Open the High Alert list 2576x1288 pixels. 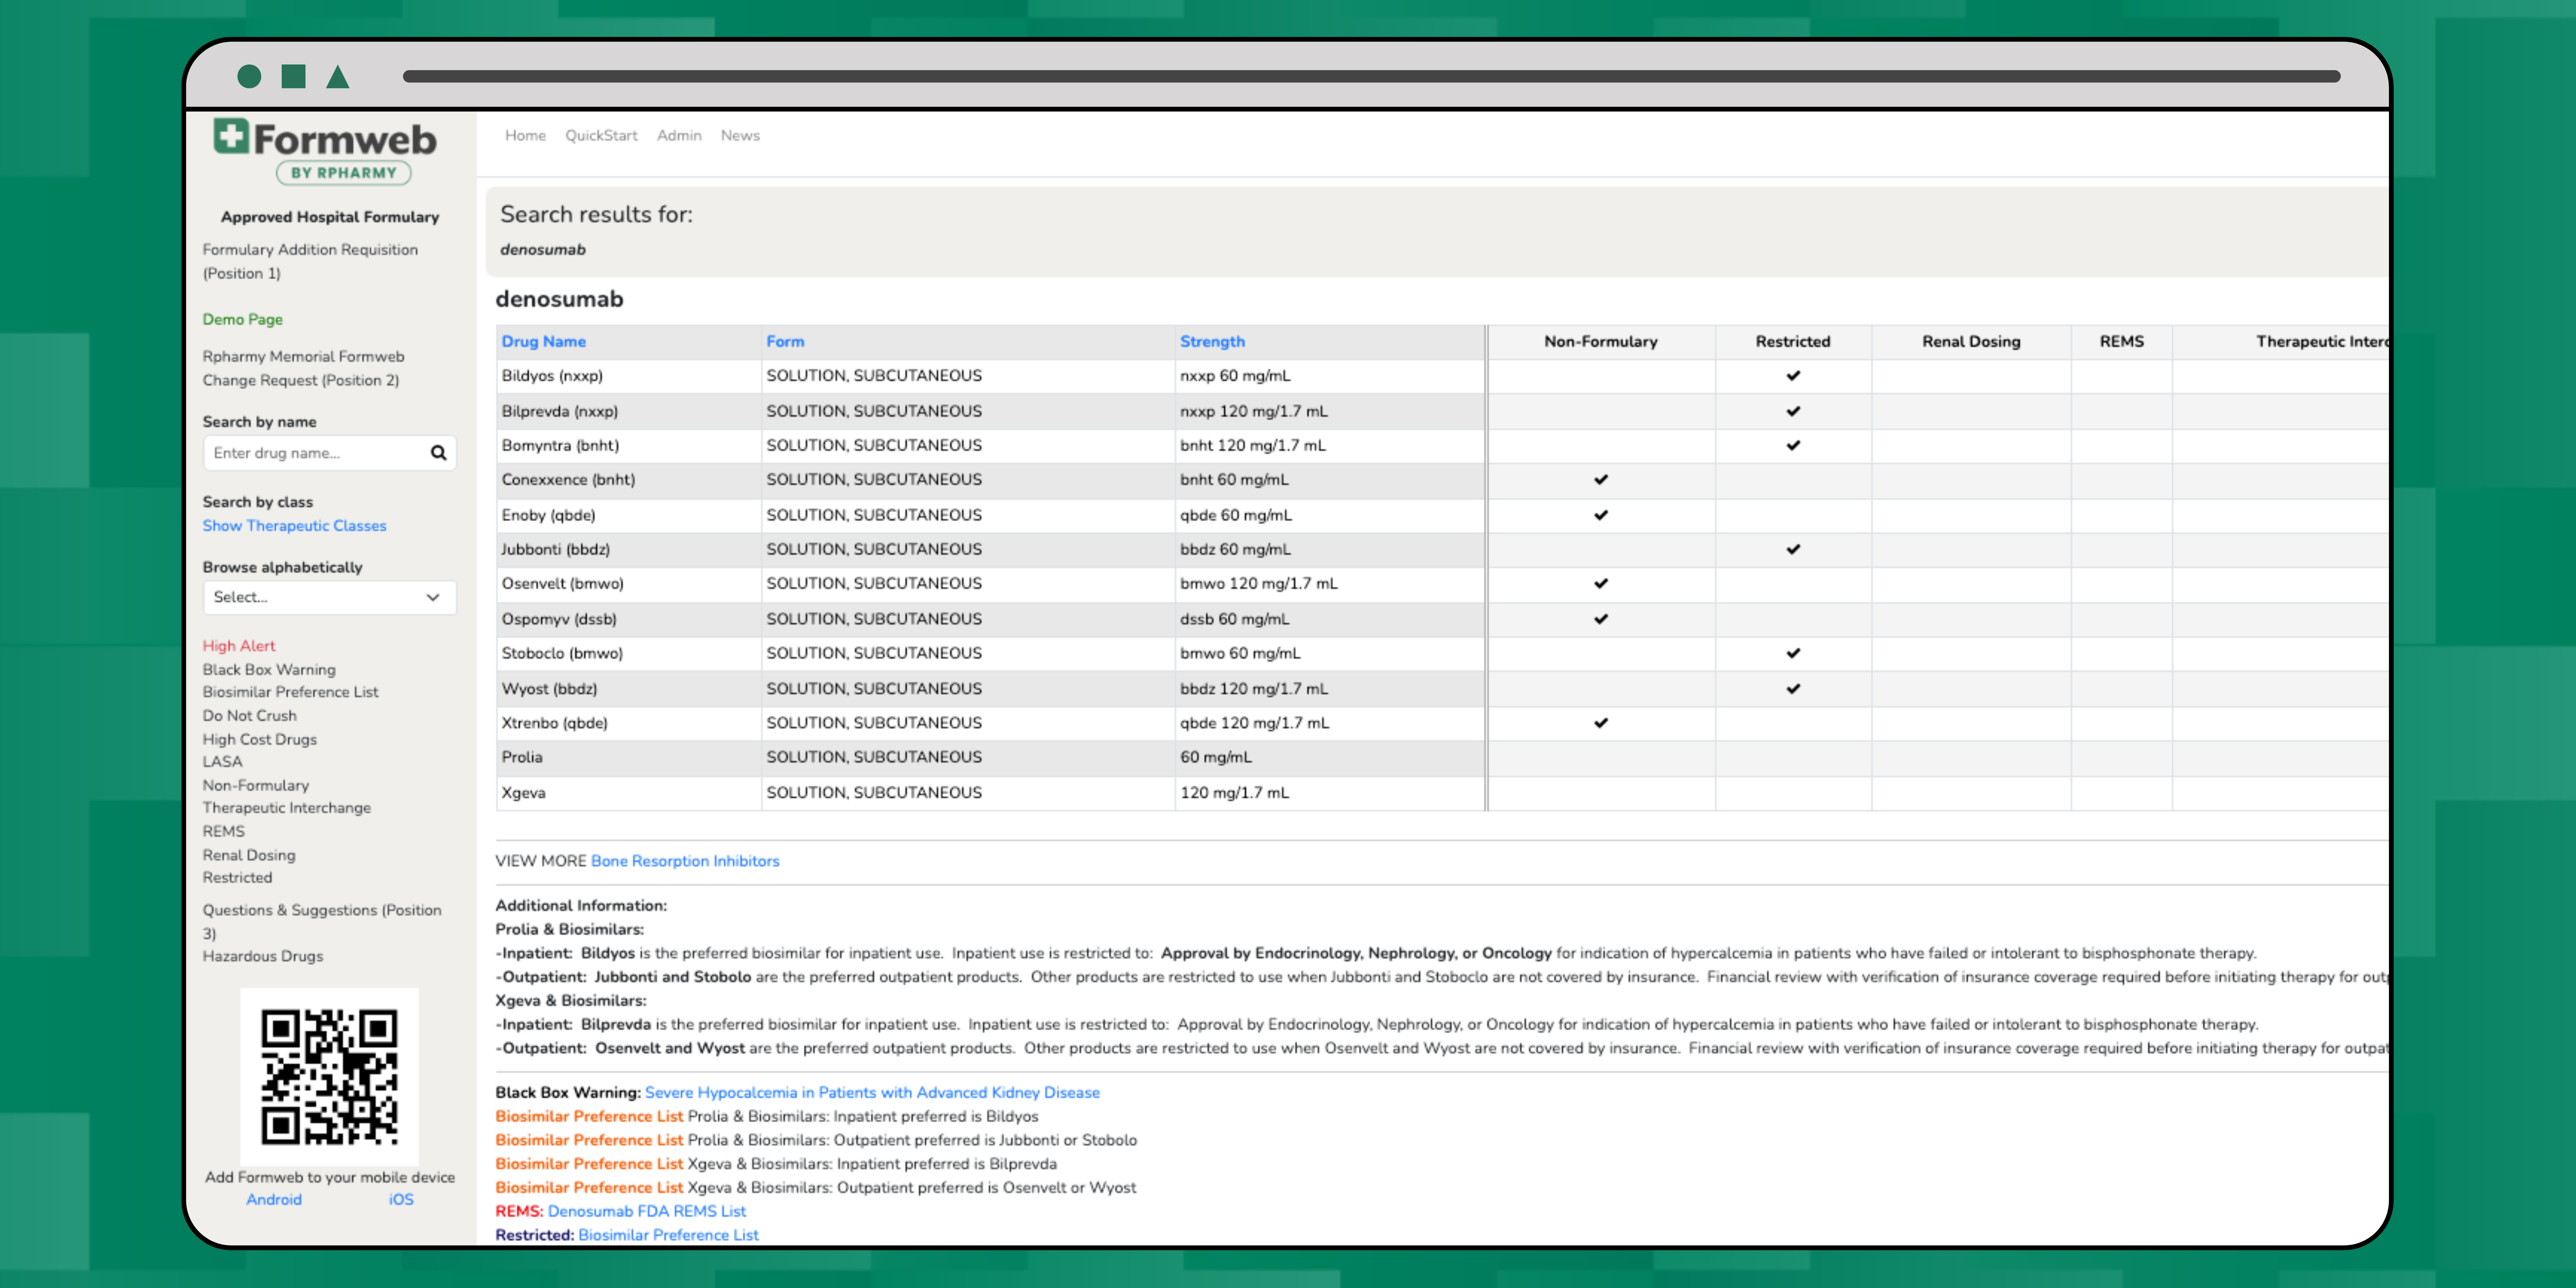tap(238, 646)
